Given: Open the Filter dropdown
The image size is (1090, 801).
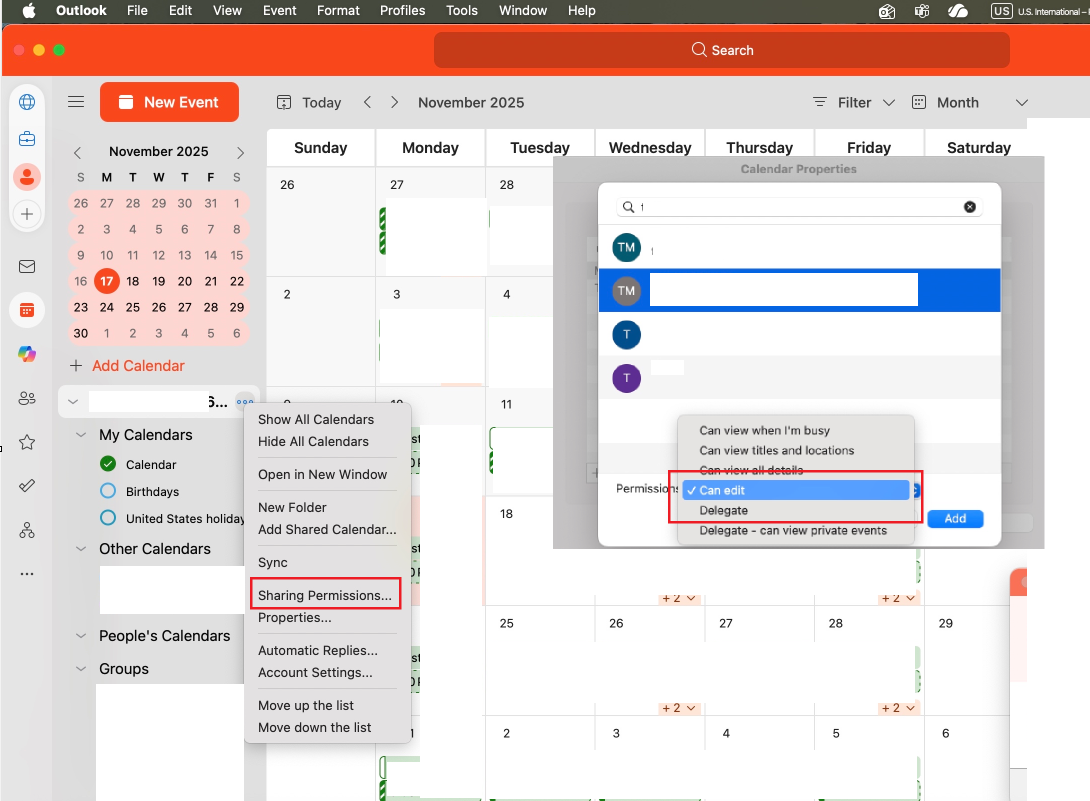Looking at the screenshot, I should coord(854,102).
